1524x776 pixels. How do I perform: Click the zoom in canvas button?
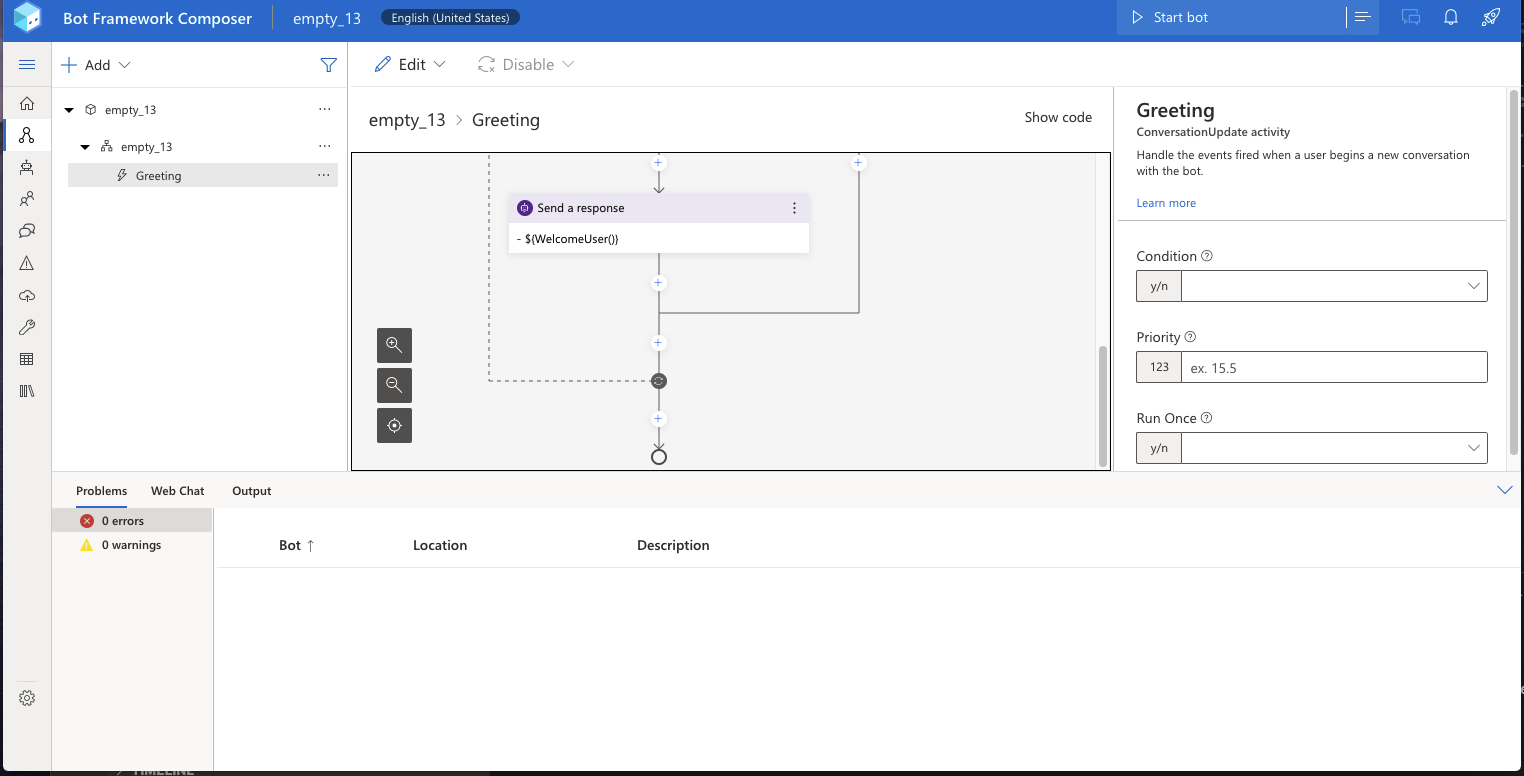point(394,345)
